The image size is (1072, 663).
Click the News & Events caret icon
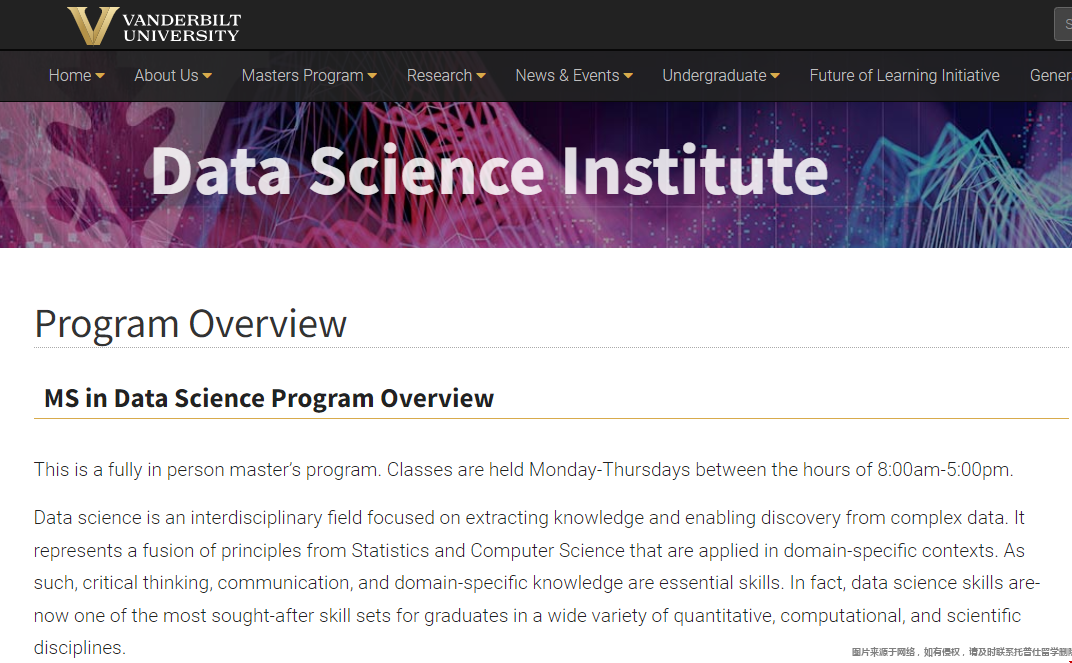point(628,76)
